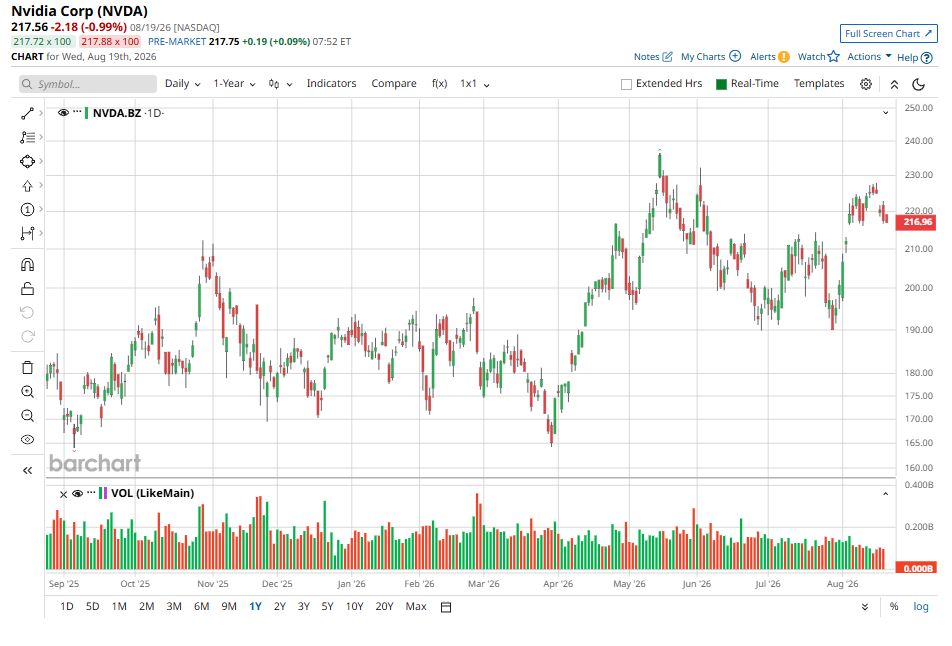Open the numbered marker tool

pos(27,209)
